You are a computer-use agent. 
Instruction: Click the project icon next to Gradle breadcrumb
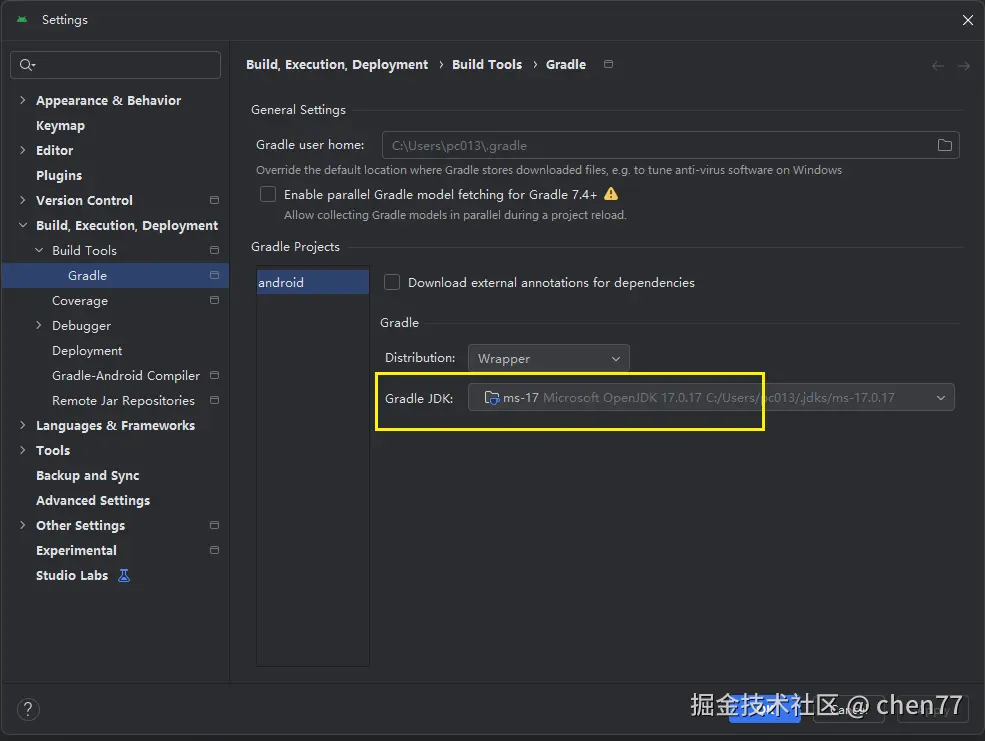(608, 64)
